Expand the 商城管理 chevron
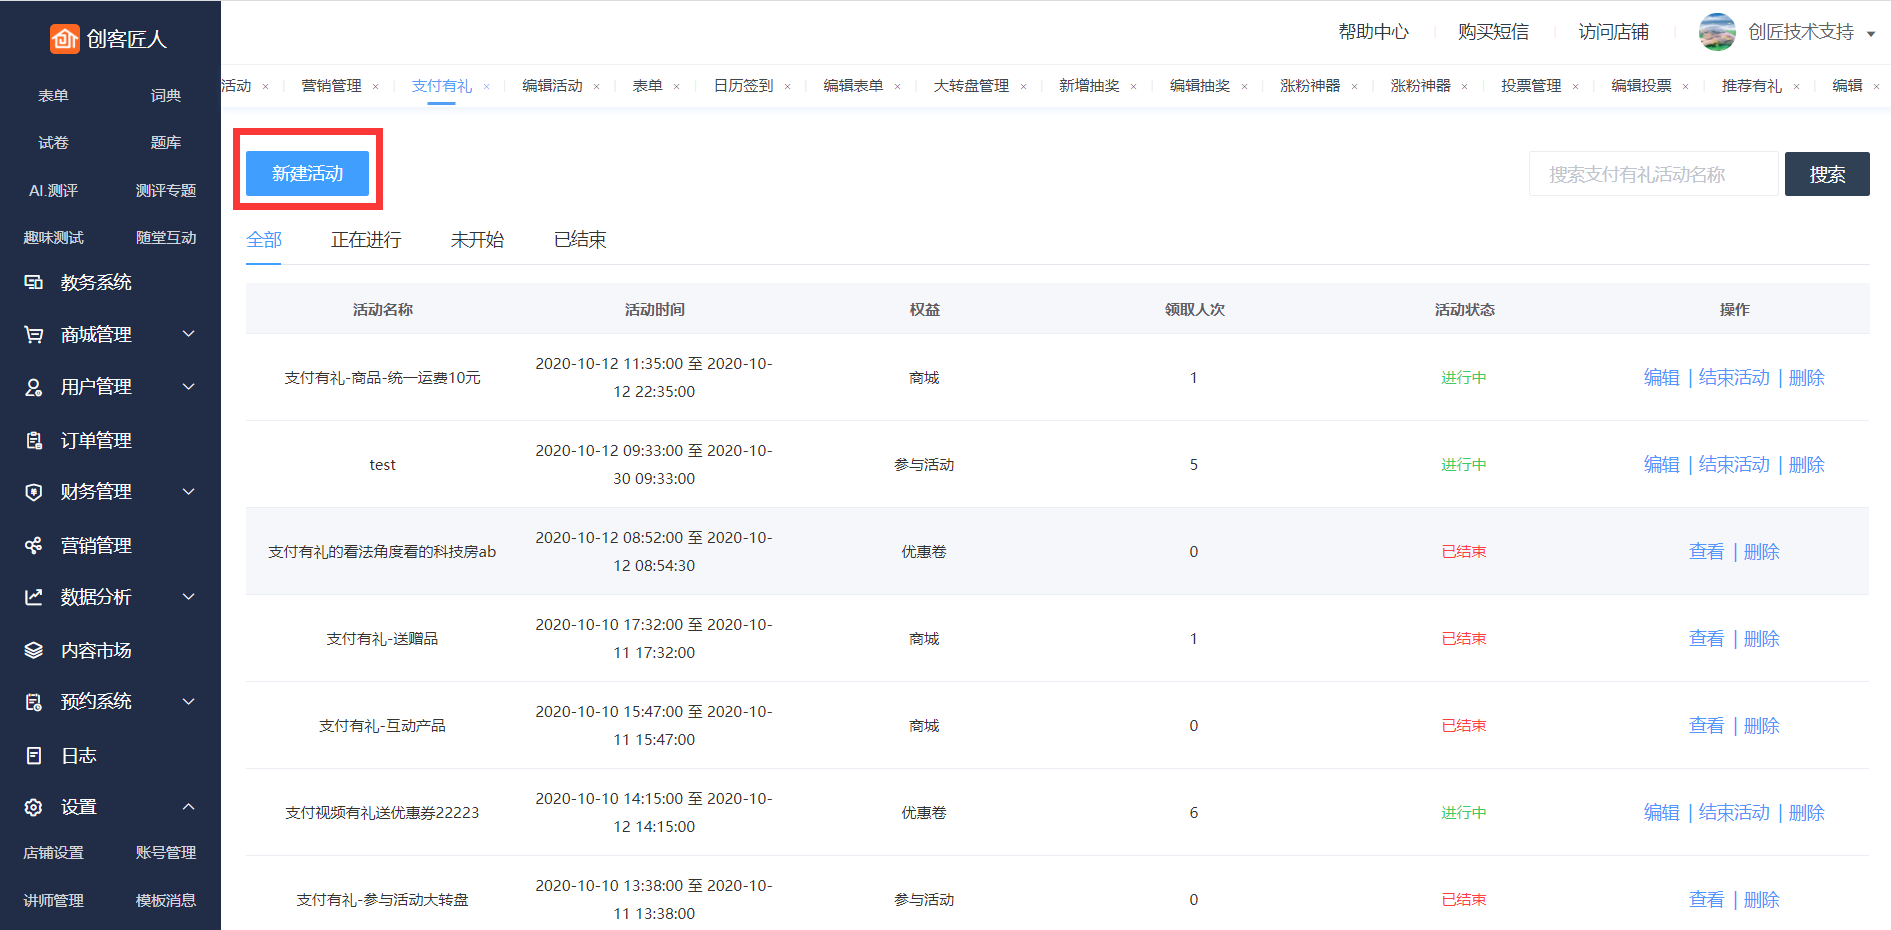Viewport: 1891px width, 930px height. click(188, 334)
